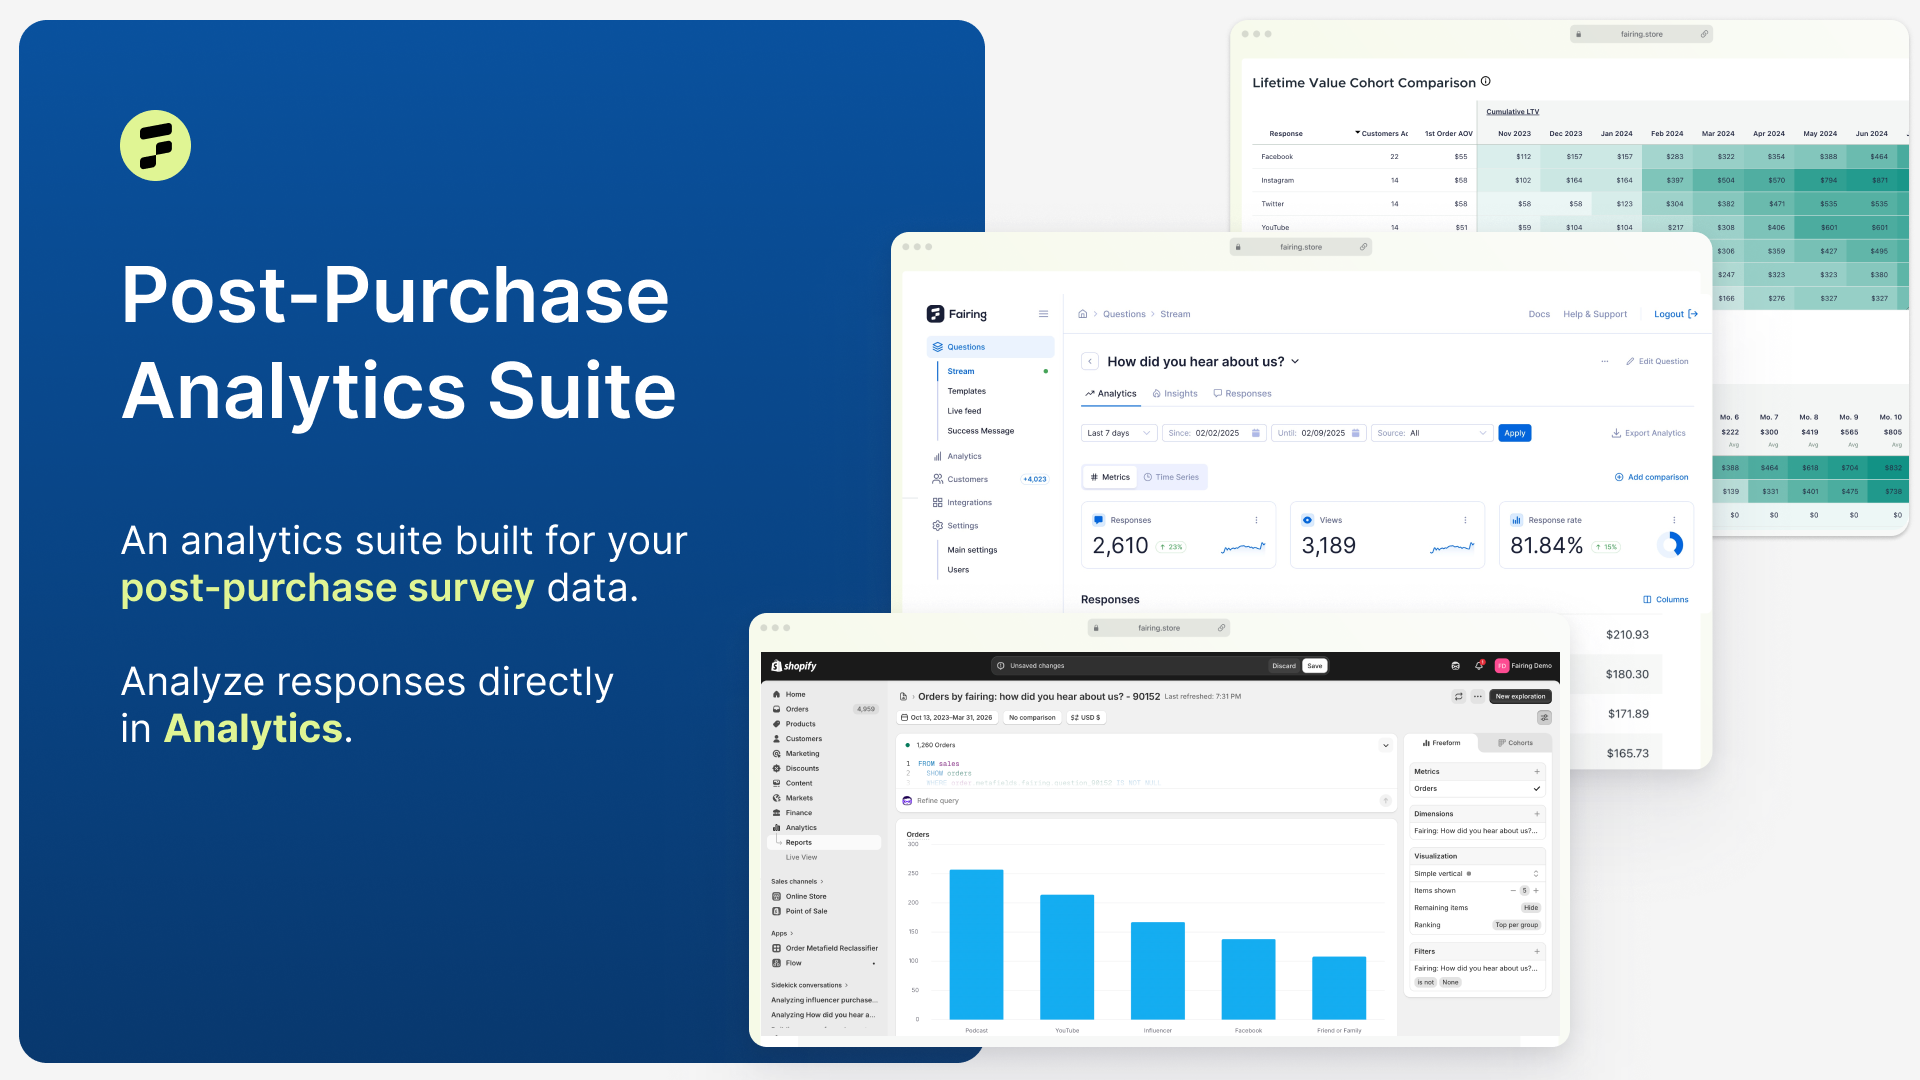1920x1080 pixels.
Task: Open the Responses card three-dot menu
Action: click(1257, 520)
